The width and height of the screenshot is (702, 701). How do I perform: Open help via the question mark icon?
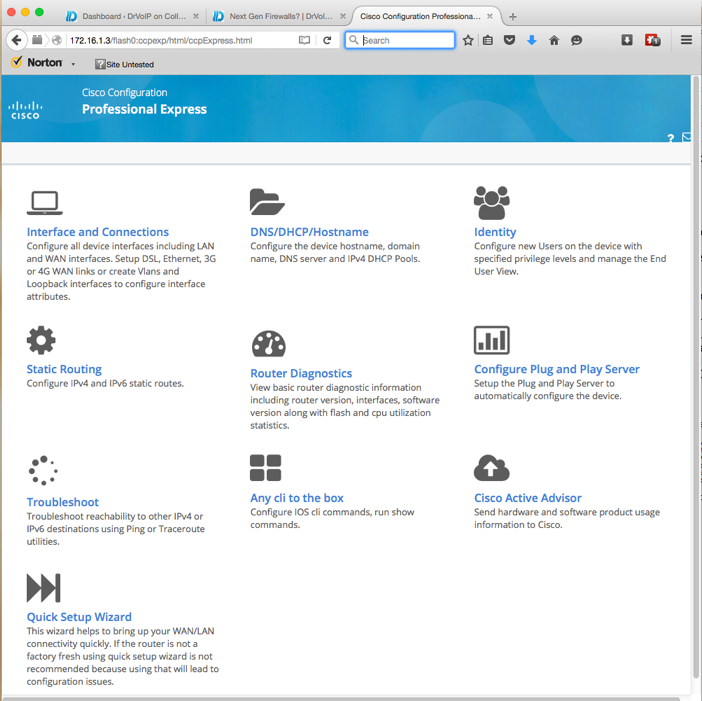[x=670, y=138]
